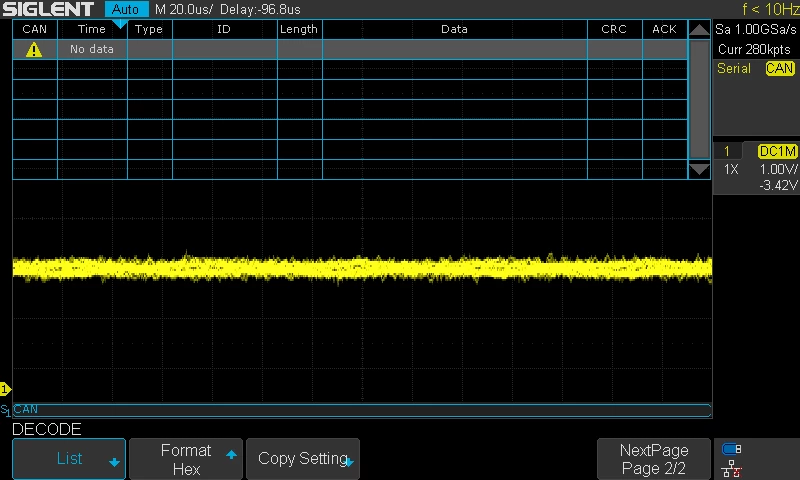Click the blue trigger delay marker triangle
This screenshot has width=800, height=480.
point(120,24)
